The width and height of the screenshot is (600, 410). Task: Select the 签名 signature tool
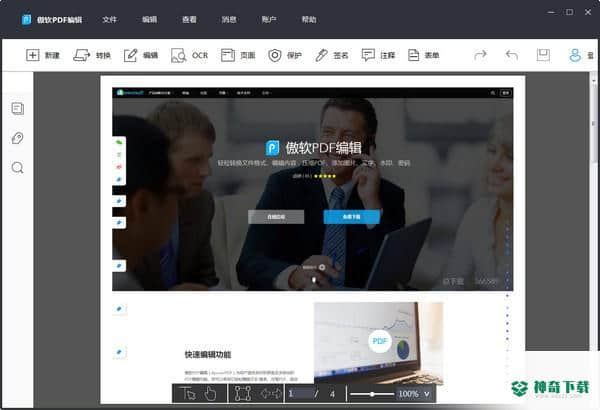click(331, 56)
